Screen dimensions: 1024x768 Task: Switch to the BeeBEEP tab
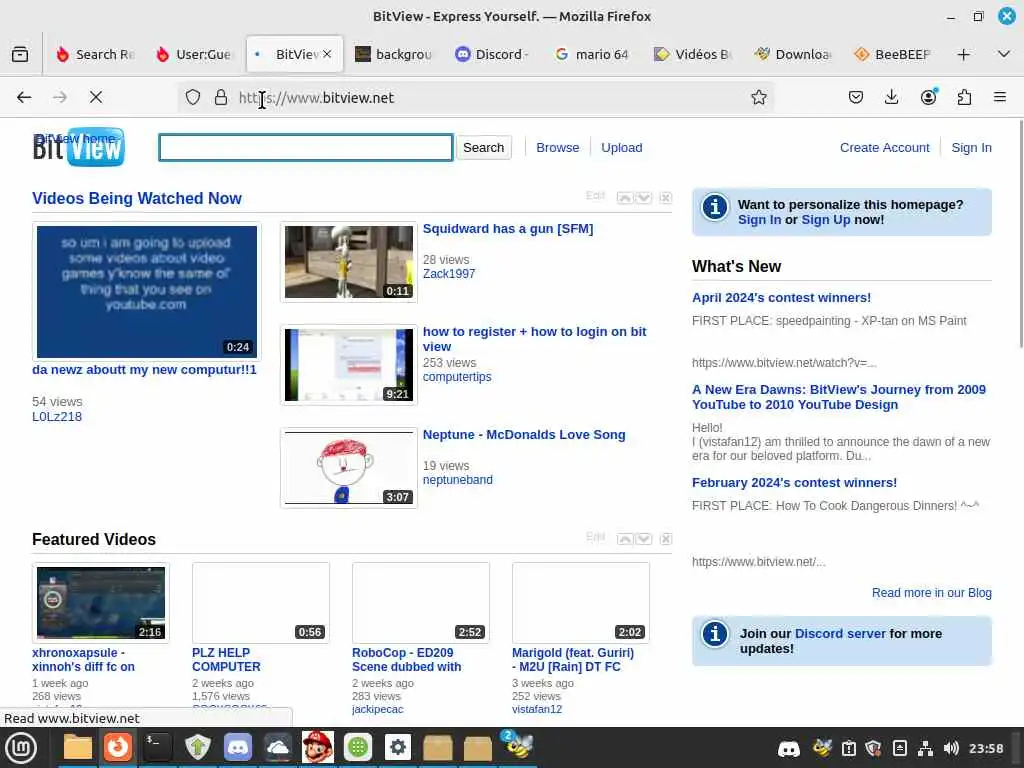click(893, 54)
